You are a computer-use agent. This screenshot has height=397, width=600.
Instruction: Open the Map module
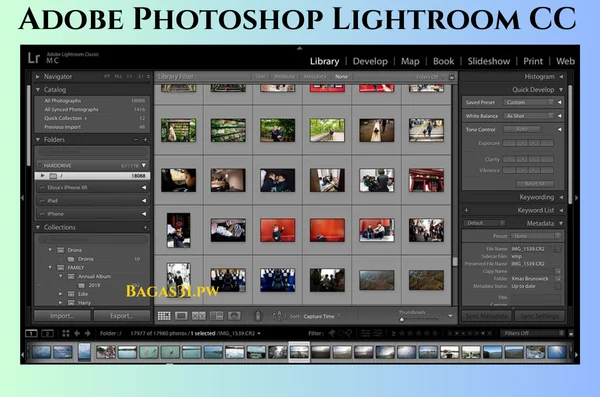(410, 61)
